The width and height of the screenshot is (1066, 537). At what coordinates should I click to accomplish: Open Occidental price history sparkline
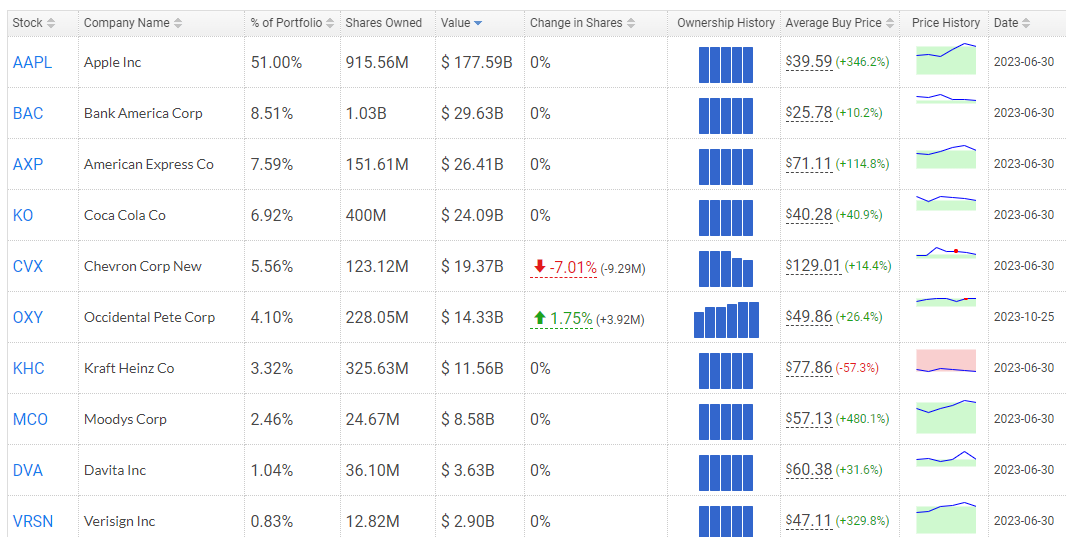[x=946, y=301]
